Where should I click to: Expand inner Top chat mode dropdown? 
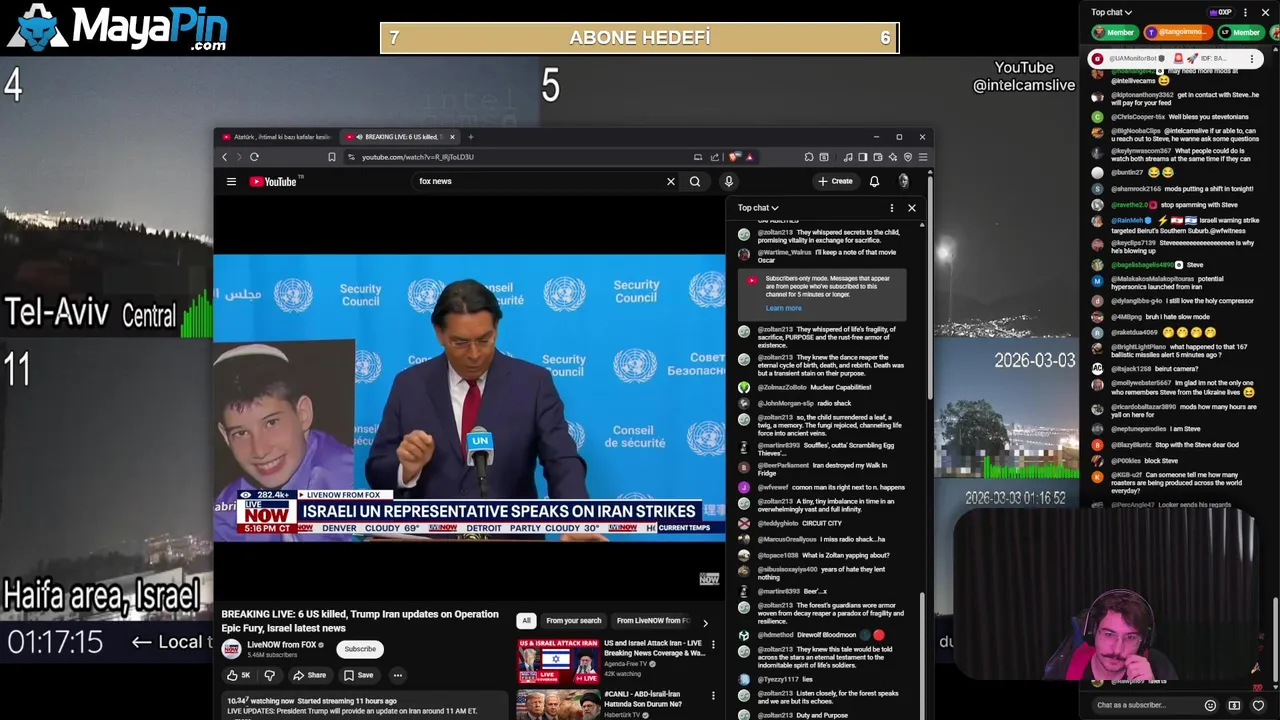point(758,208)
